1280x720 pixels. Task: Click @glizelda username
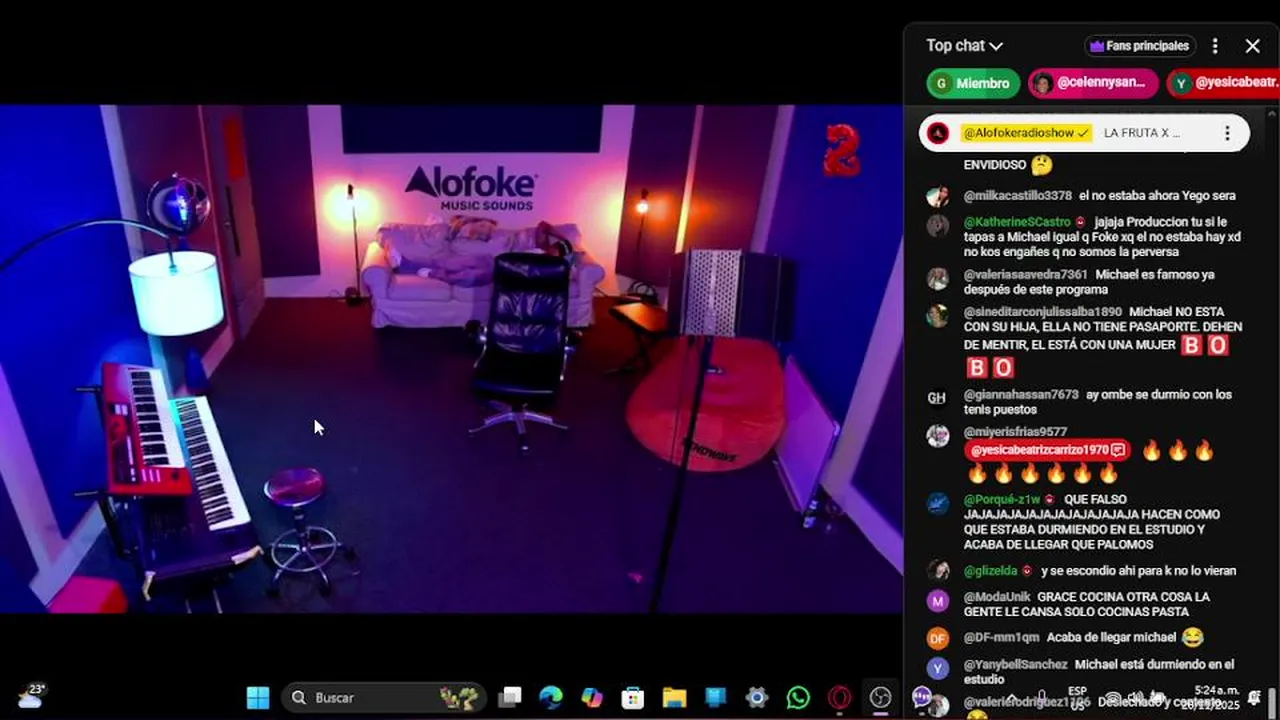[990, 571]
